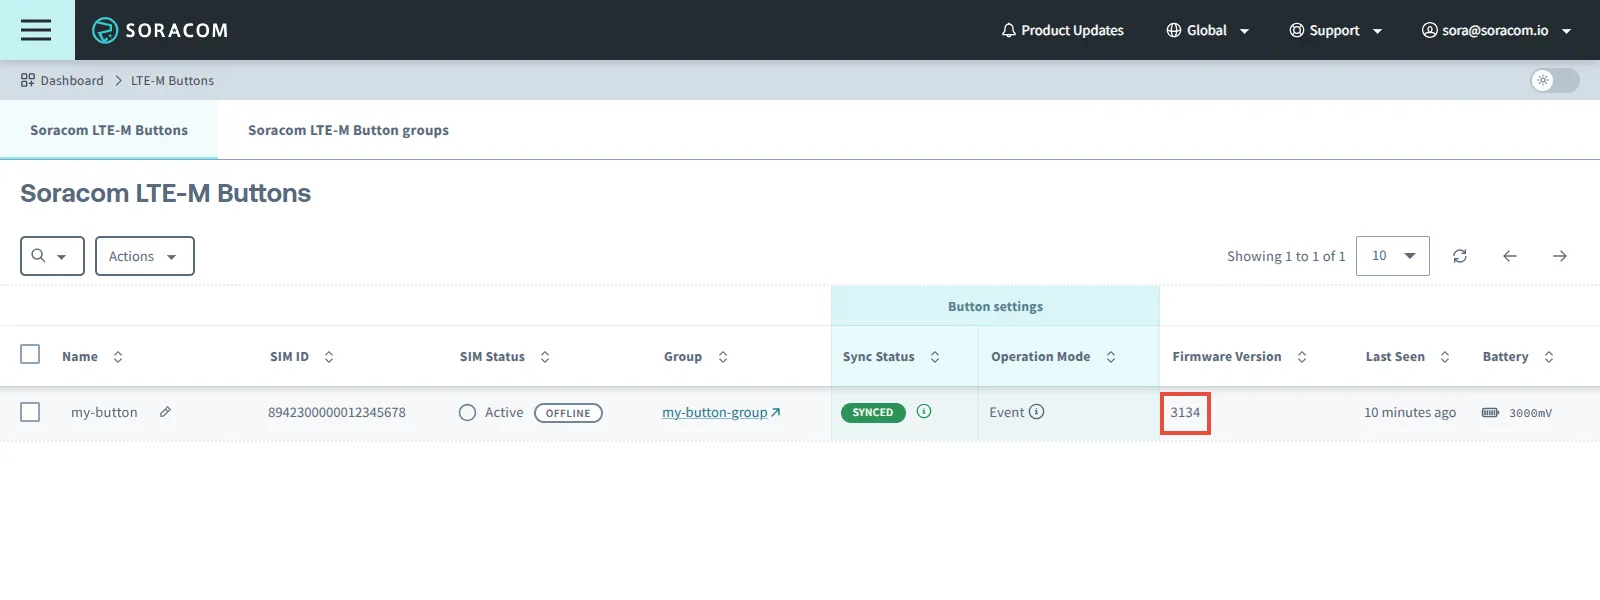Tick the select-all checkbox in the header
The image size is (1600, 600).
[30, 354]
